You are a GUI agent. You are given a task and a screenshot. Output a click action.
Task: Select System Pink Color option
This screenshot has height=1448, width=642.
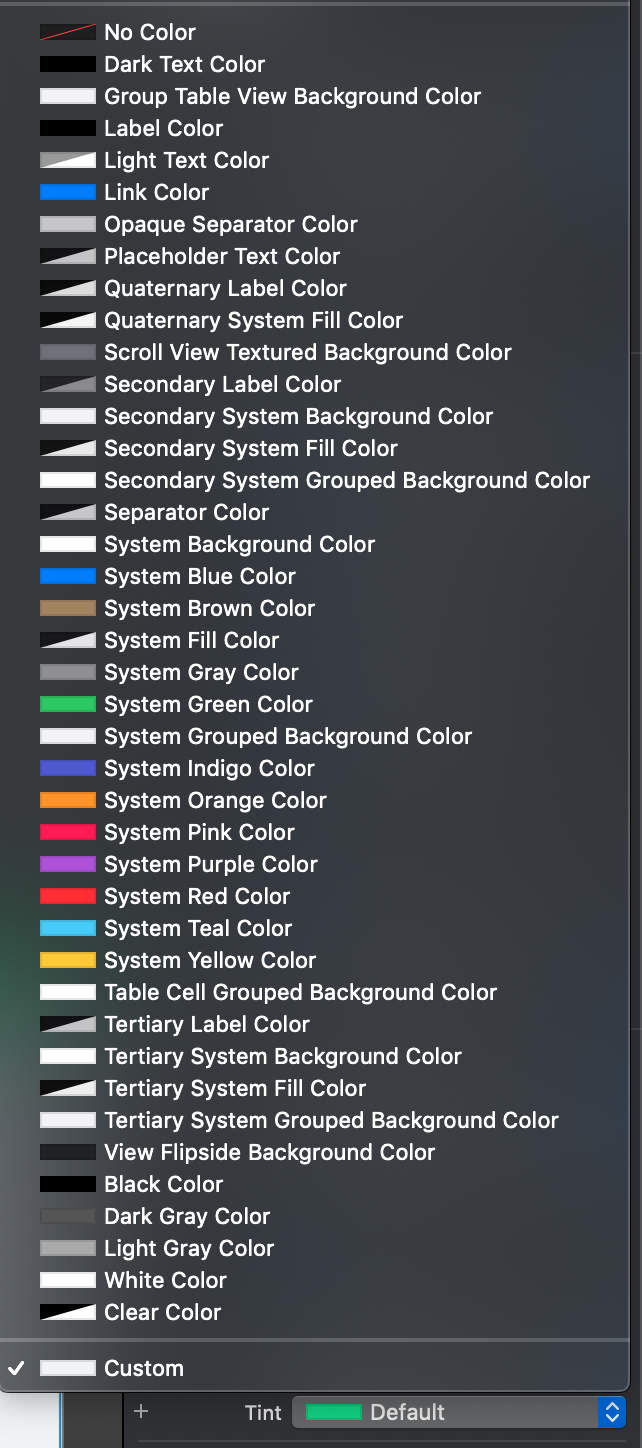[199, 832]
